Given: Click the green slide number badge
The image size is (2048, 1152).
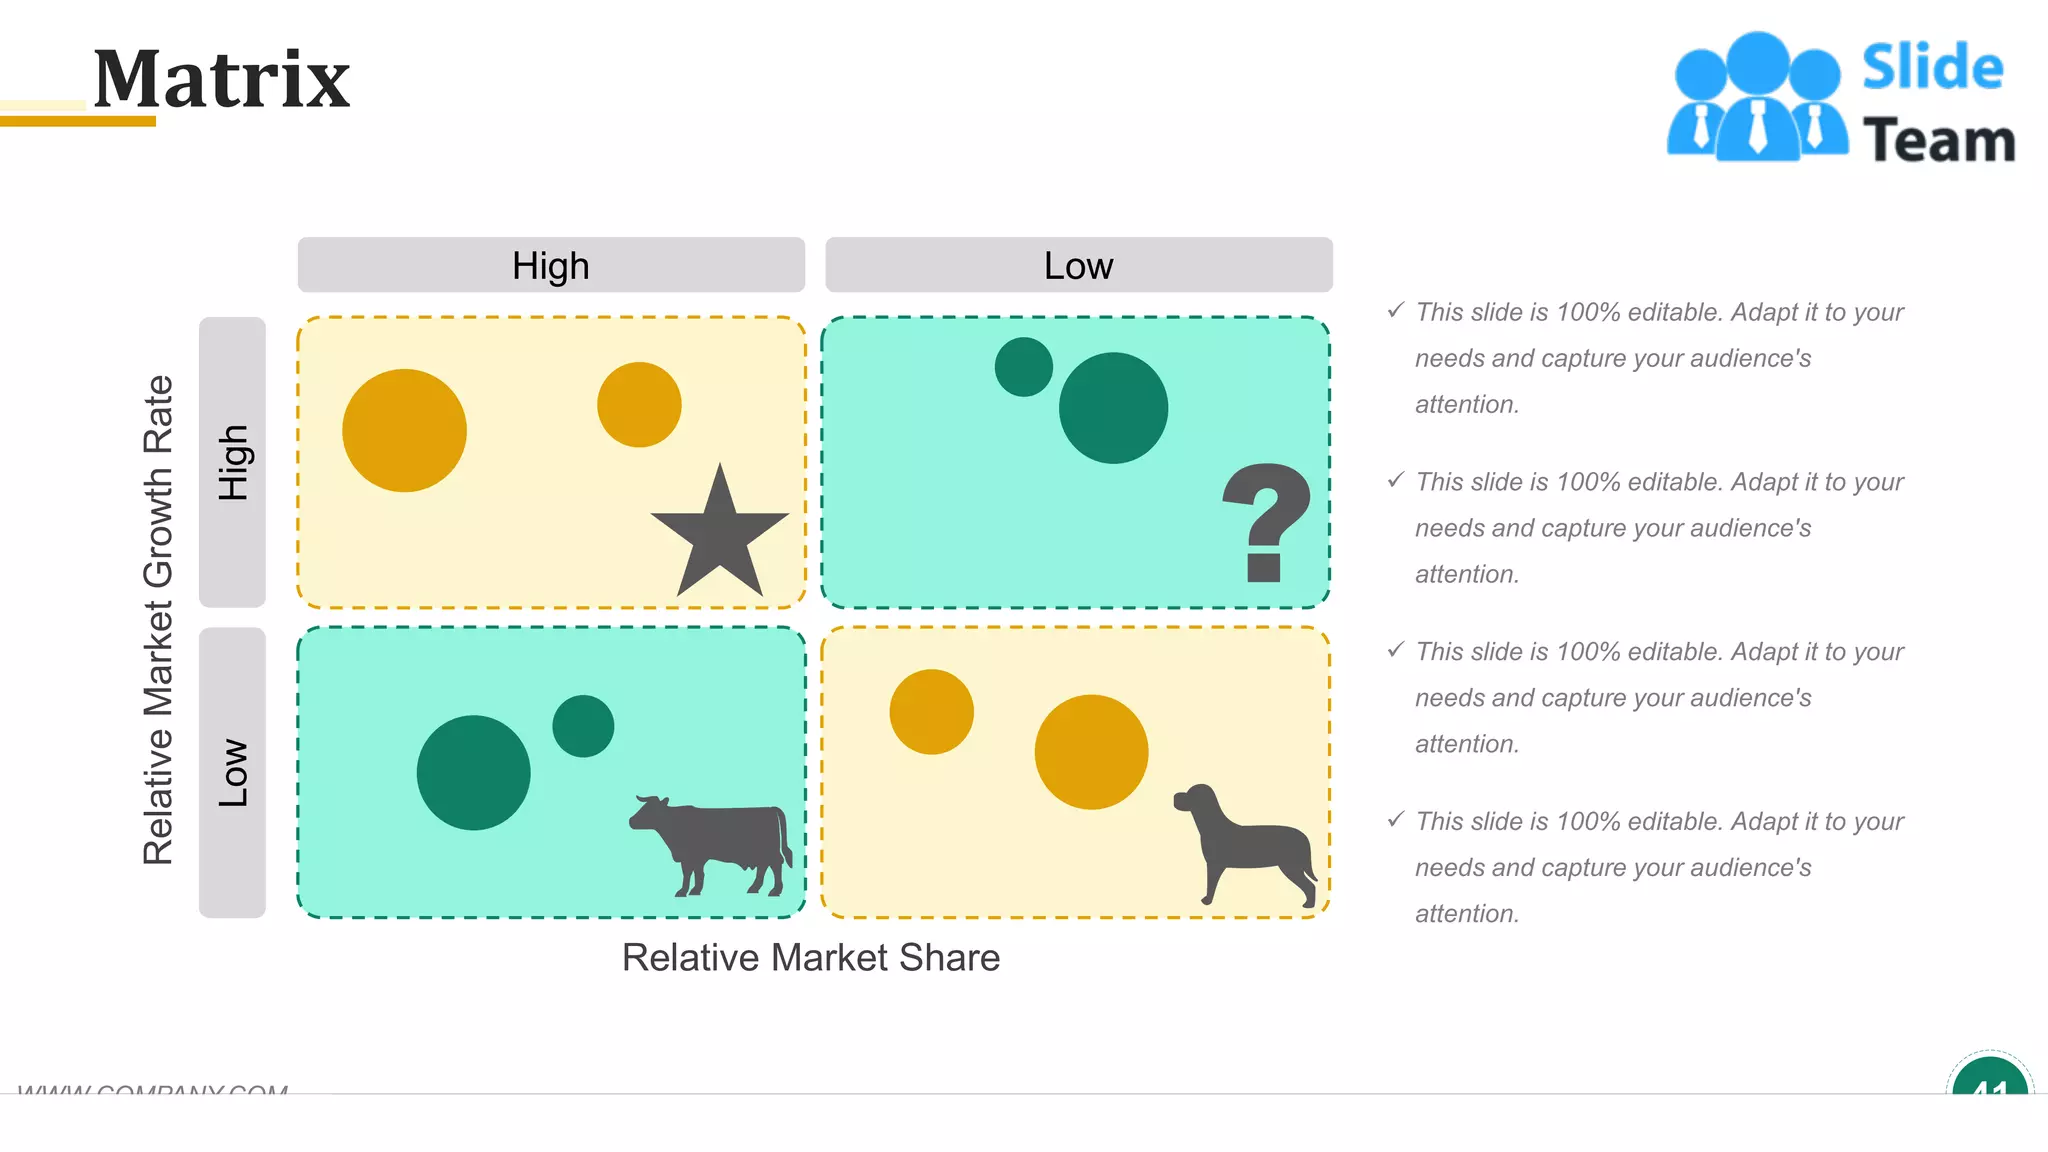Looking at the screenshot, I should [x=1989, y=1080].
